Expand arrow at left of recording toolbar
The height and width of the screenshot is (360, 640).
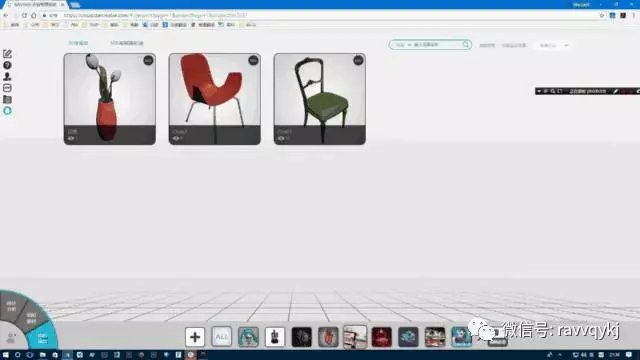[539, 91]
